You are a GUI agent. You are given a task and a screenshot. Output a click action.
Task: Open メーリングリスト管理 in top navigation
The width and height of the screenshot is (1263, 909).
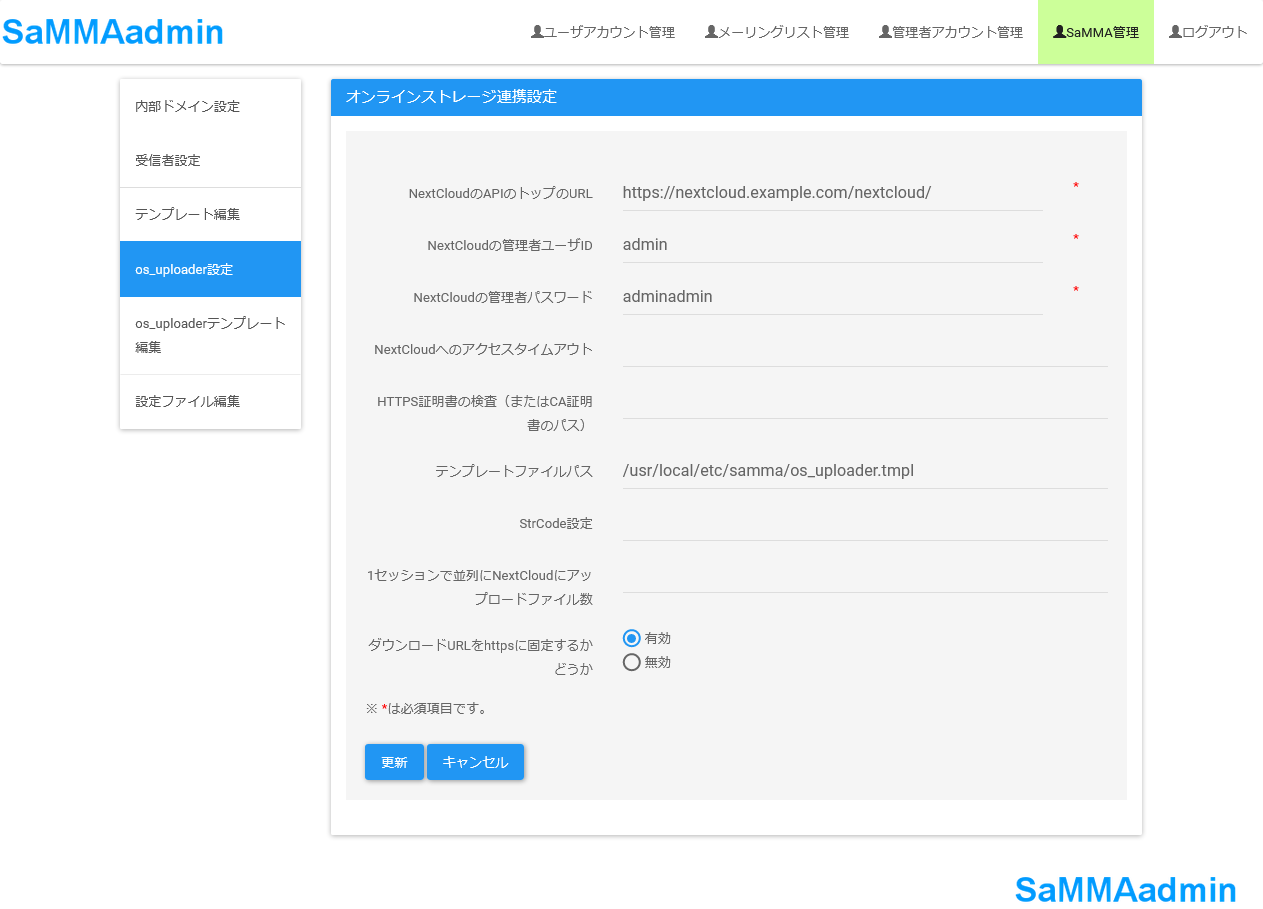click(x=777, y=32)
